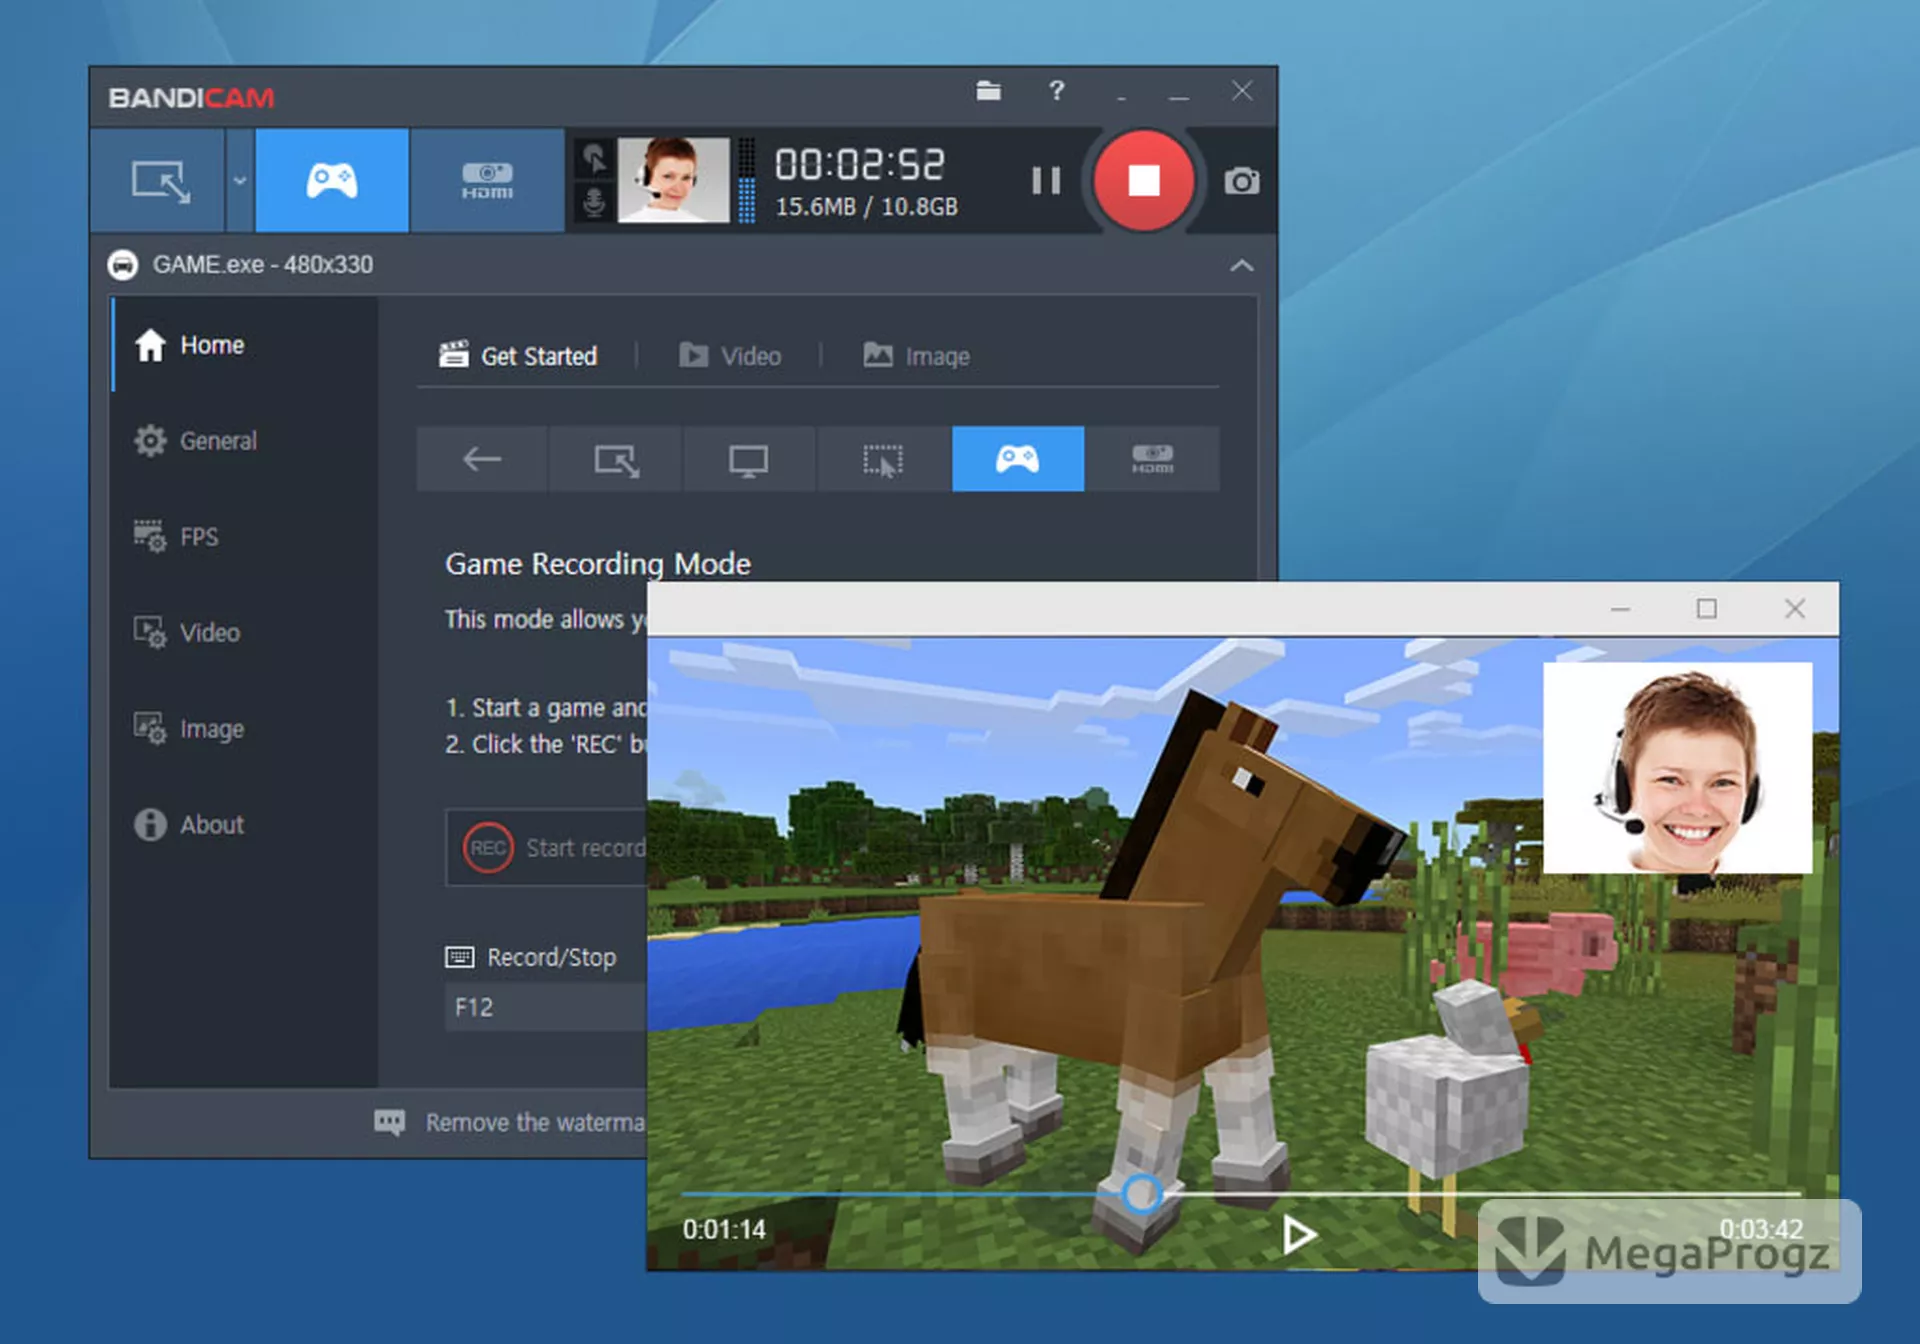Choose fullscreen monitor mode icon
Viewport: 1920px width, 1344px height.
(x=749, y=459)
